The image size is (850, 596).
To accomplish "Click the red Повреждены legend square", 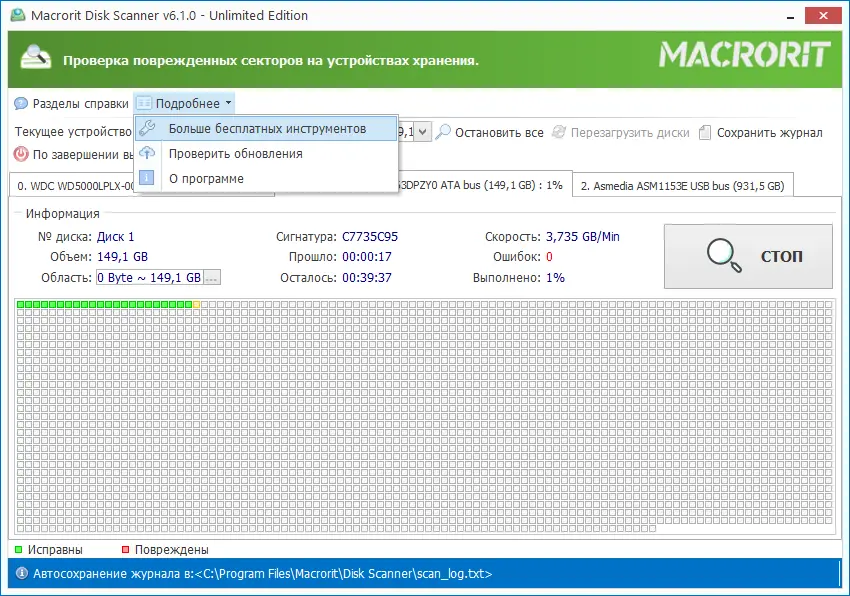I will 125,549.
